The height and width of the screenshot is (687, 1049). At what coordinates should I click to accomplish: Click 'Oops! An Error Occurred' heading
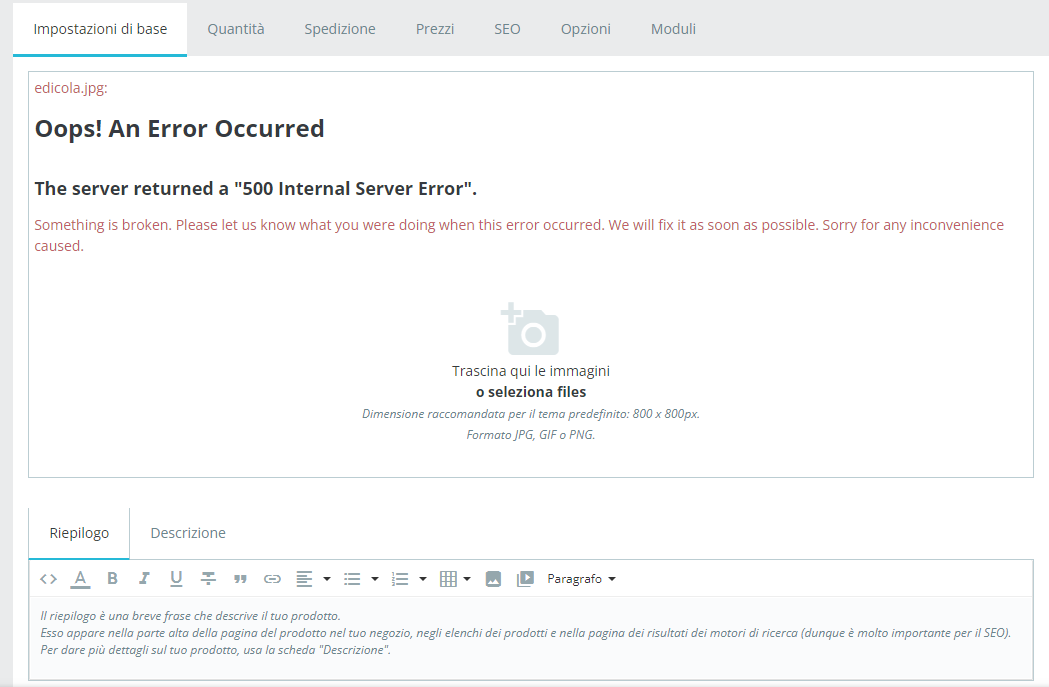click(179, 128)
